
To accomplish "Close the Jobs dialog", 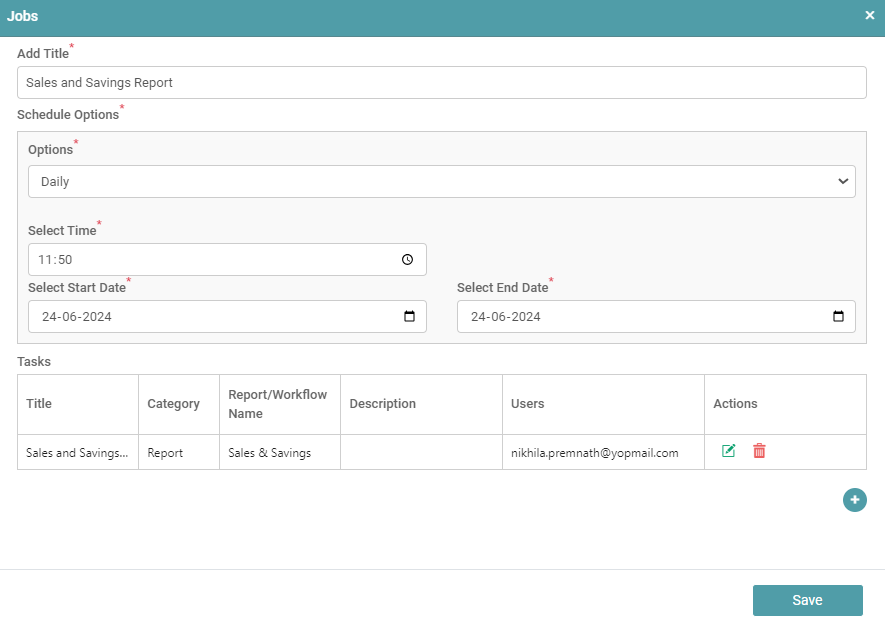I will pos(869,16).
